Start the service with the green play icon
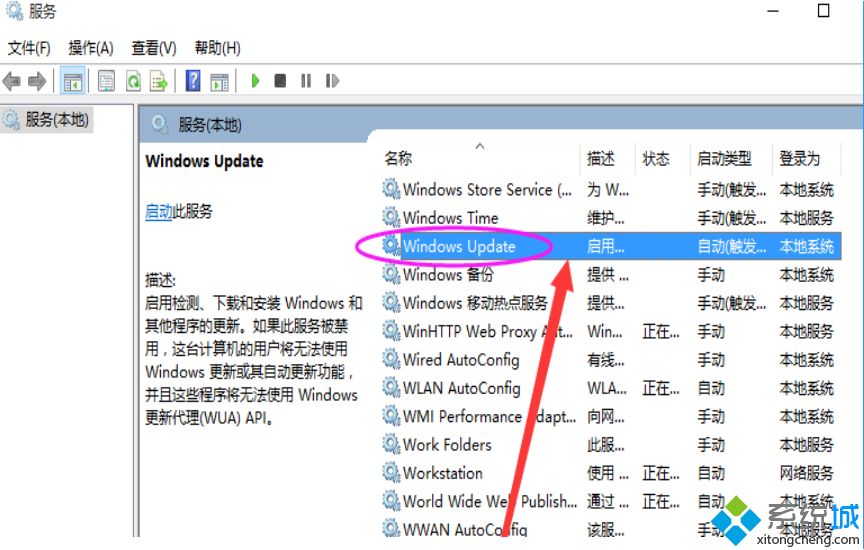The width and height of the screenshot is (864, 550). [x=255, y=81]
